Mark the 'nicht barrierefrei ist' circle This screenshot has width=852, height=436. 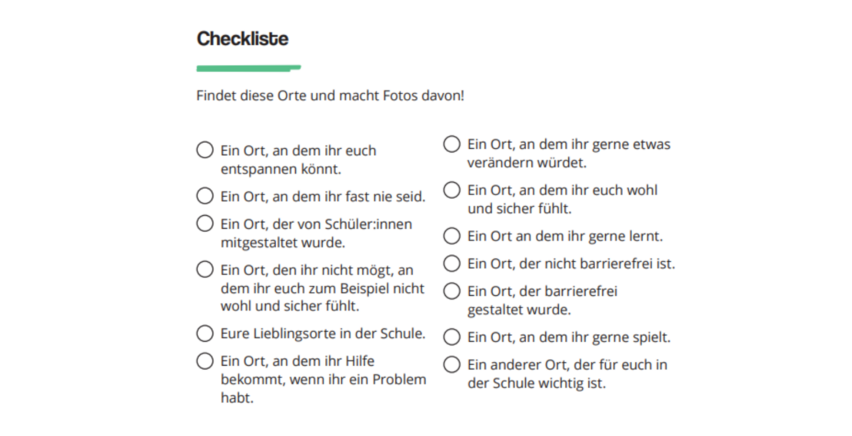coord(452,264)
